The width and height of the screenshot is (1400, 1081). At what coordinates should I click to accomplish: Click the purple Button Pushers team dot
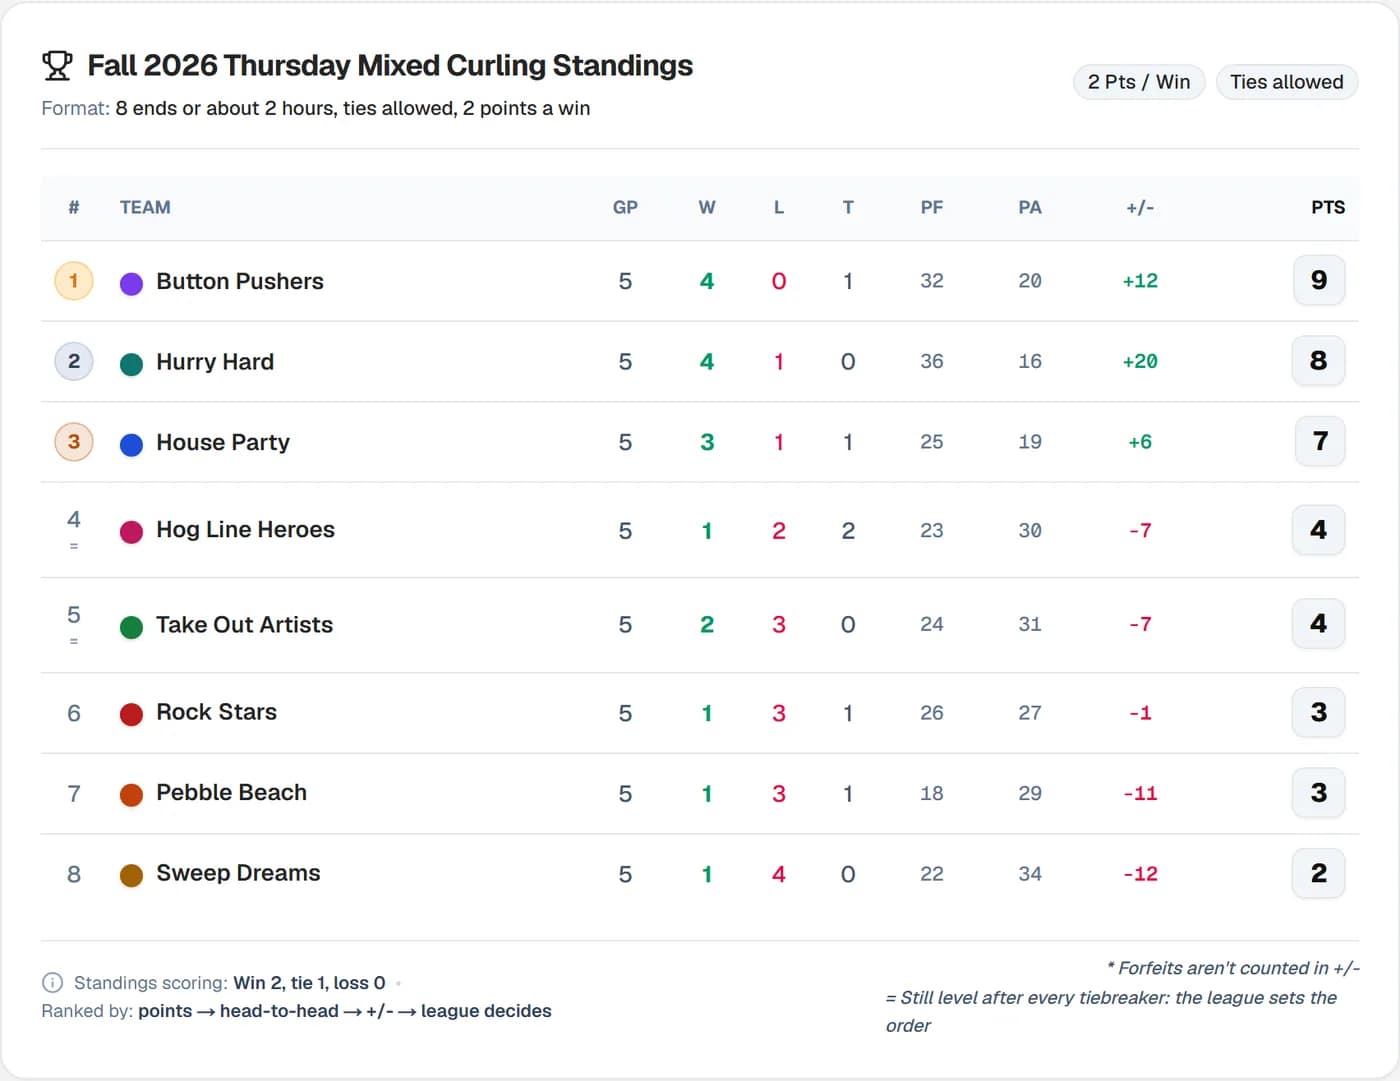coord(131,284)
